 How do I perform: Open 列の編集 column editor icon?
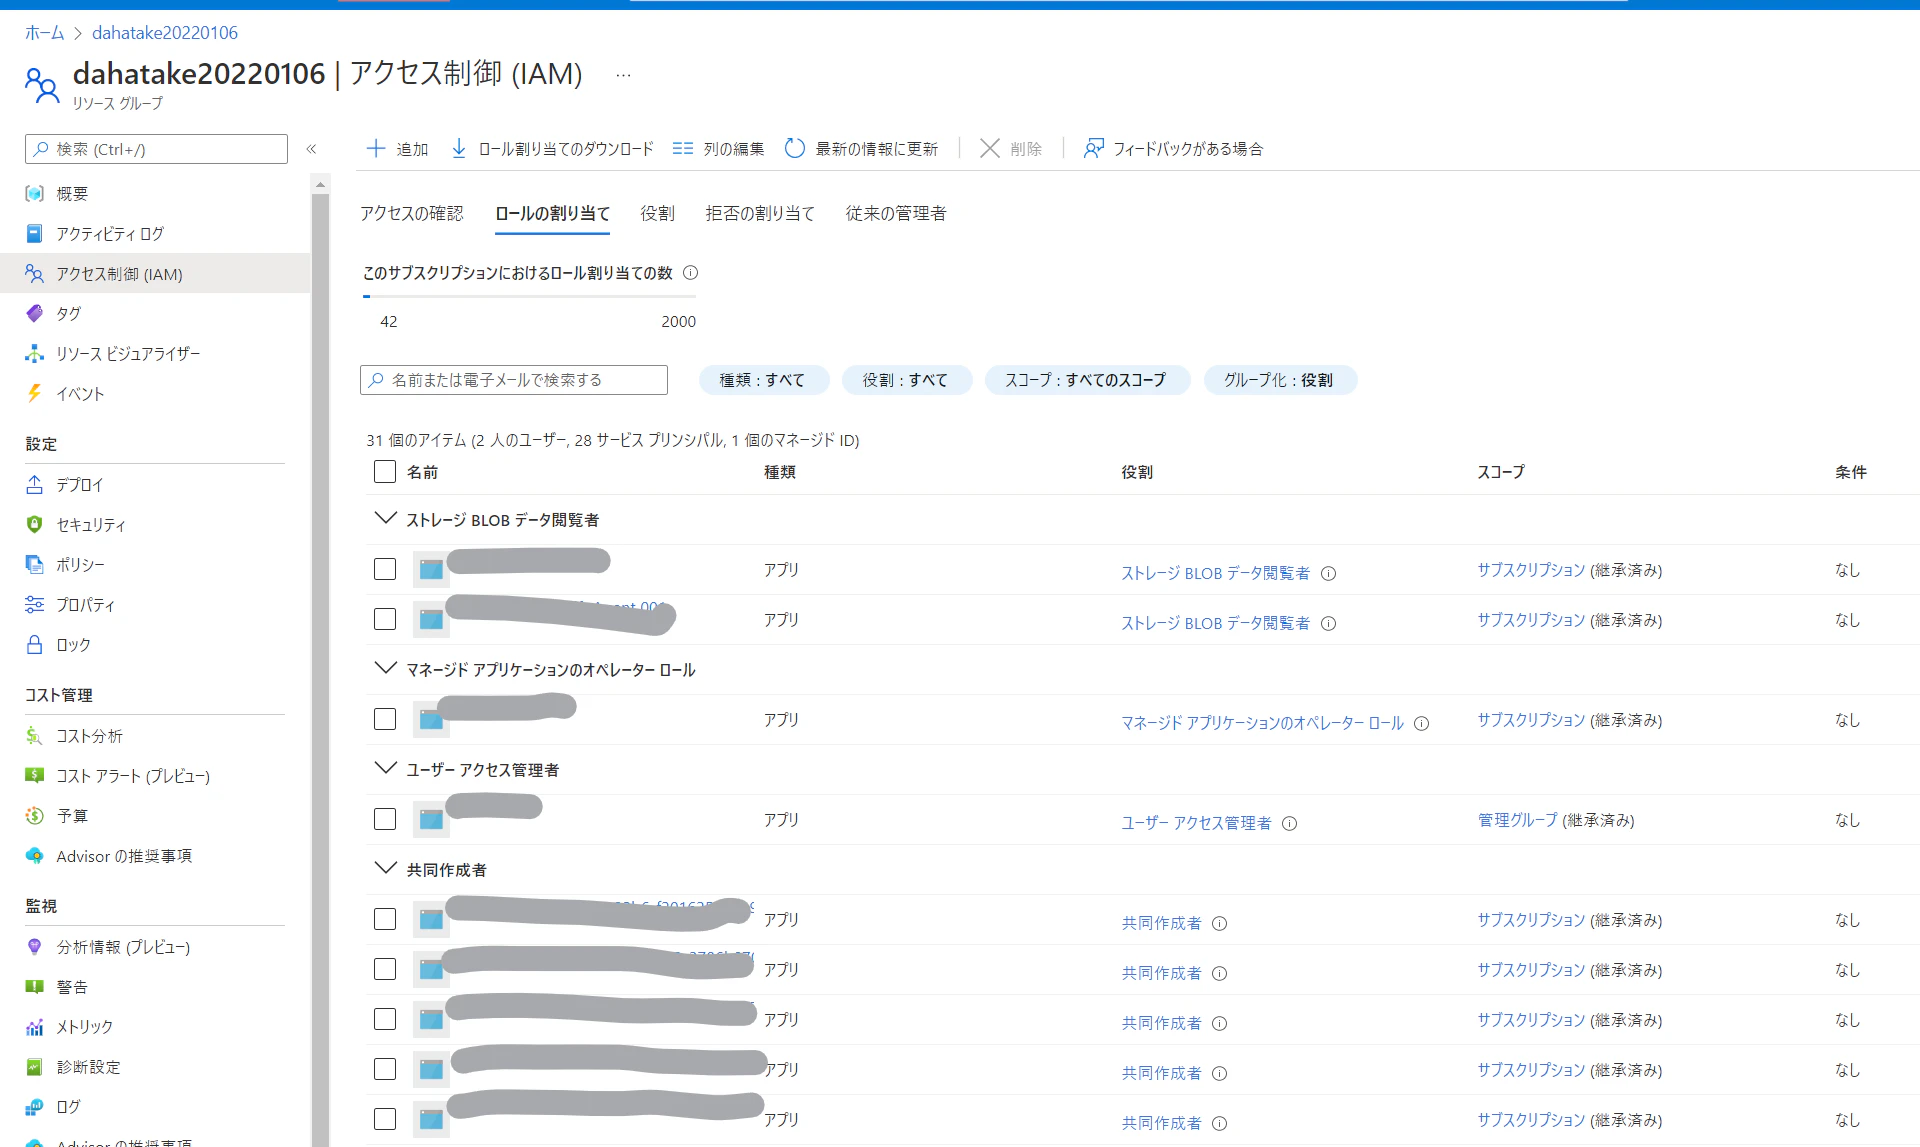coord(683,148)
